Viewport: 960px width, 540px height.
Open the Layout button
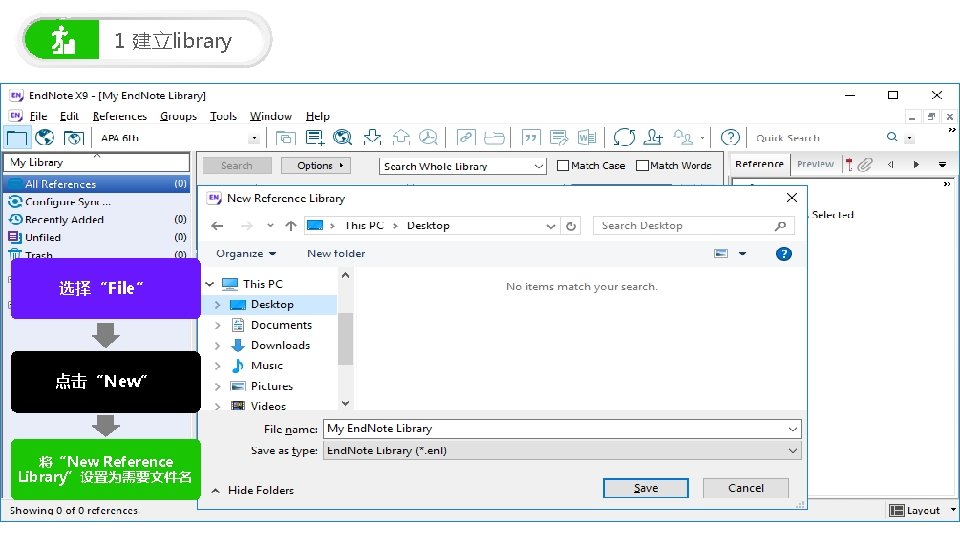click(x=915, y=511)
